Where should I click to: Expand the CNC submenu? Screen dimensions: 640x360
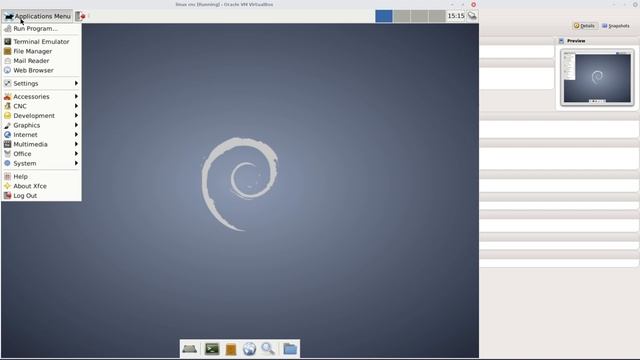41,106
